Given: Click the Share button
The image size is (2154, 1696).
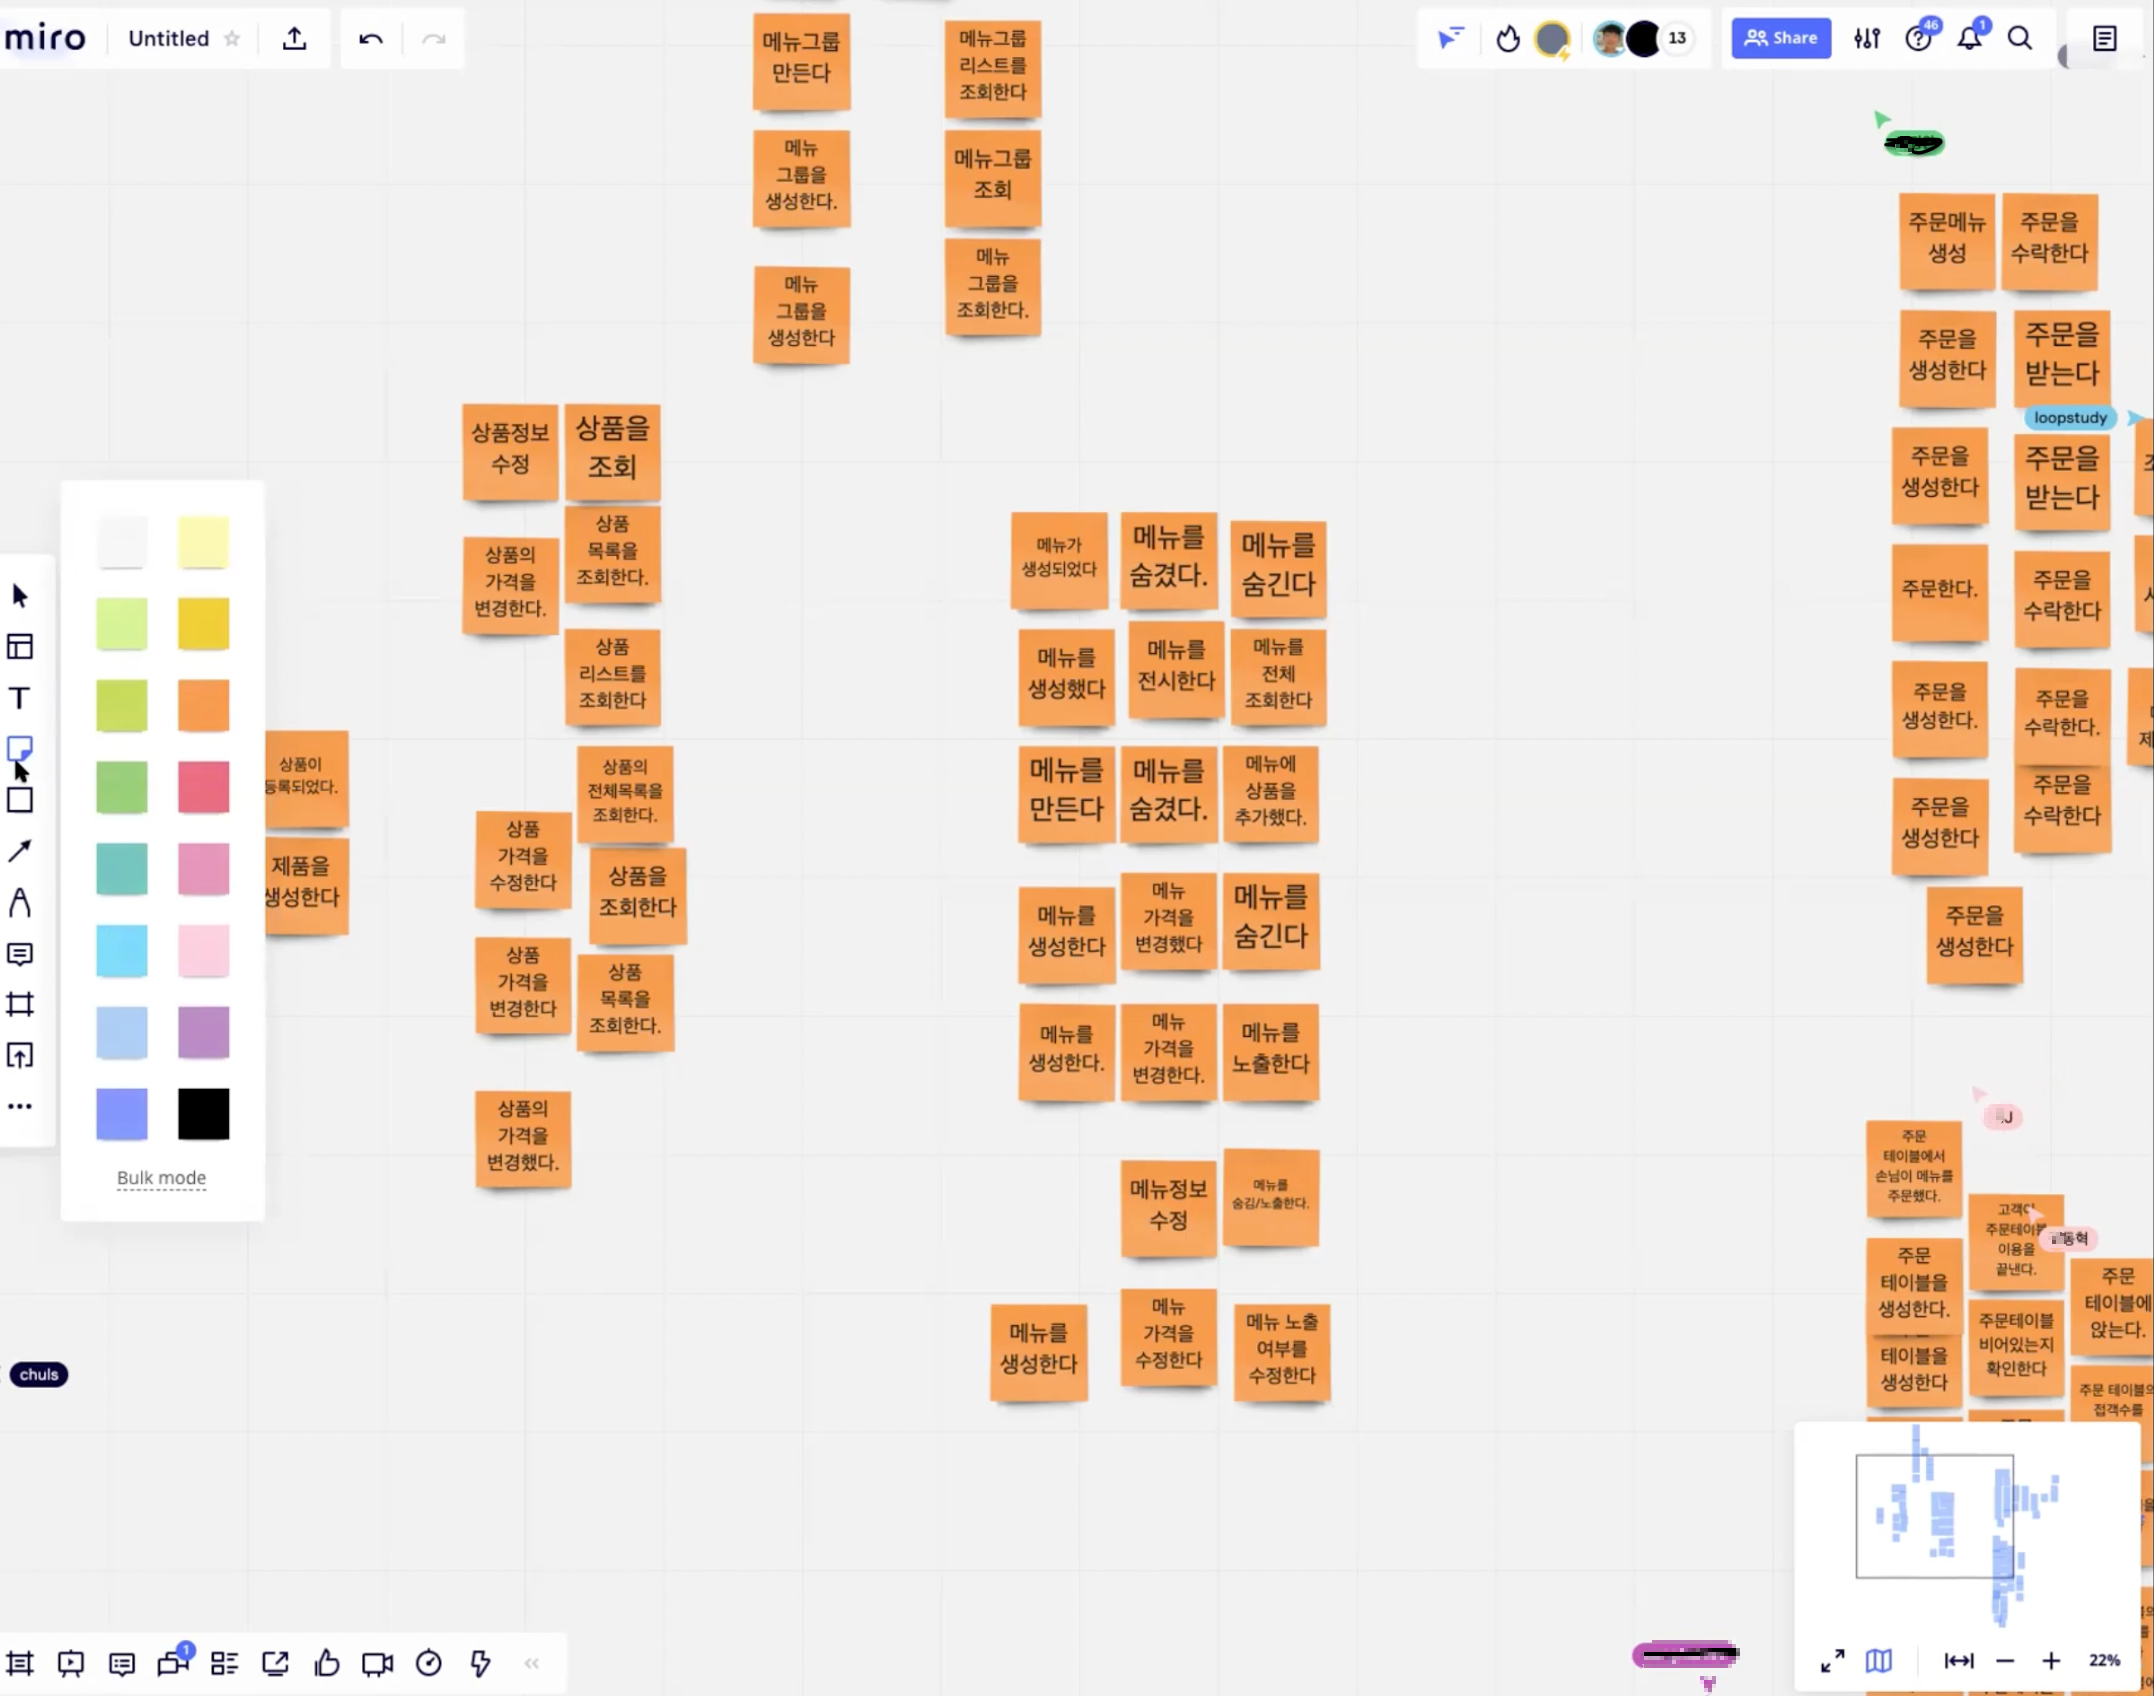Looking at the screenshot, I should [1780, 38].
